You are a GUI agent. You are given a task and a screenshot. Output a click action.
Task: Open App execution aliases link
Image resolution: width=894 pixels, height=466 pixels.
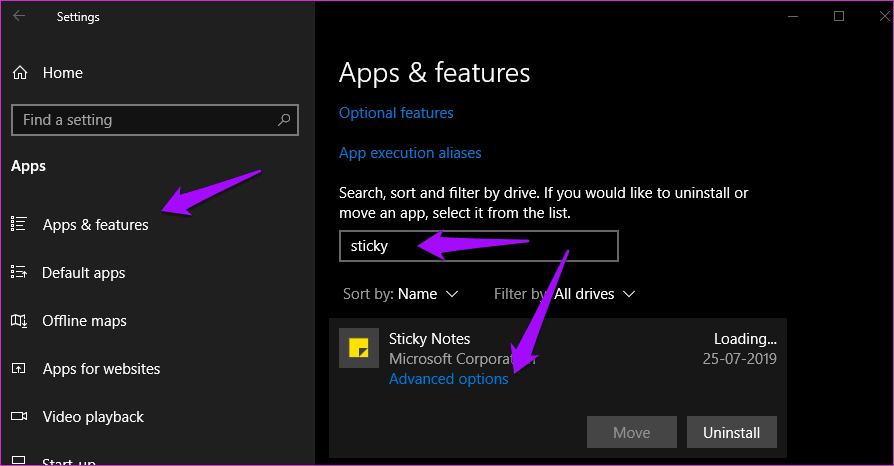pyautogui.click(x=410, y=153)
